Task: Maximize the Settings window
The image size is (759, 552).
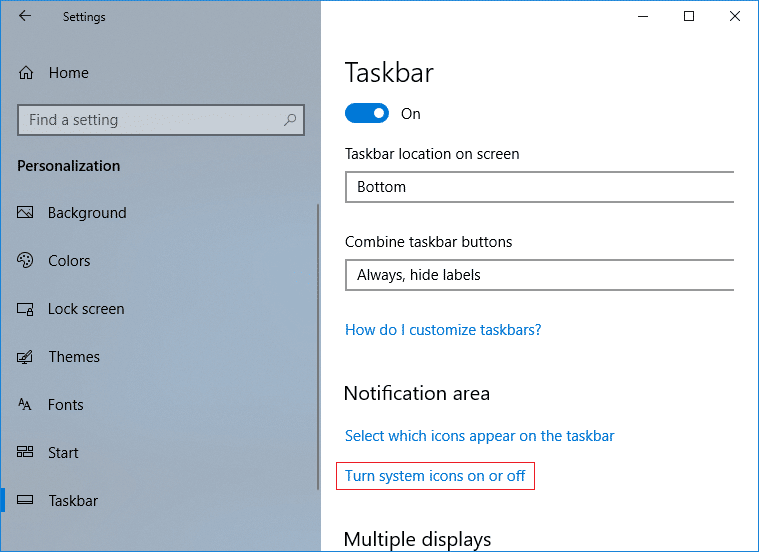Action: (x=689, y=16)
